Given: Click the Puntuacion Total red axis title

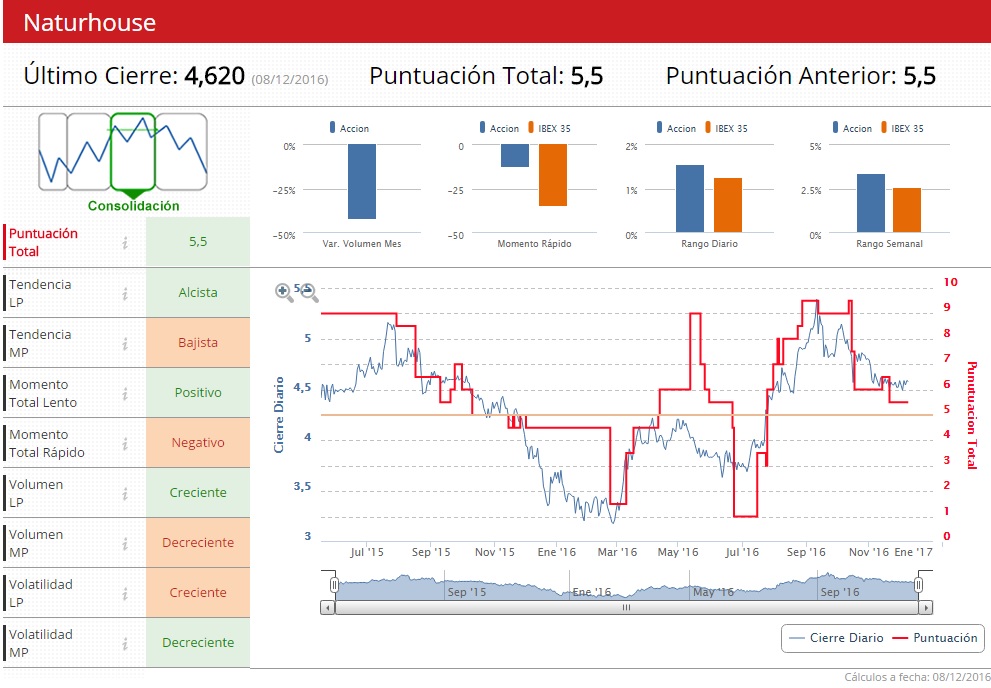Looking at the screenshot, I should pos(972,415).
